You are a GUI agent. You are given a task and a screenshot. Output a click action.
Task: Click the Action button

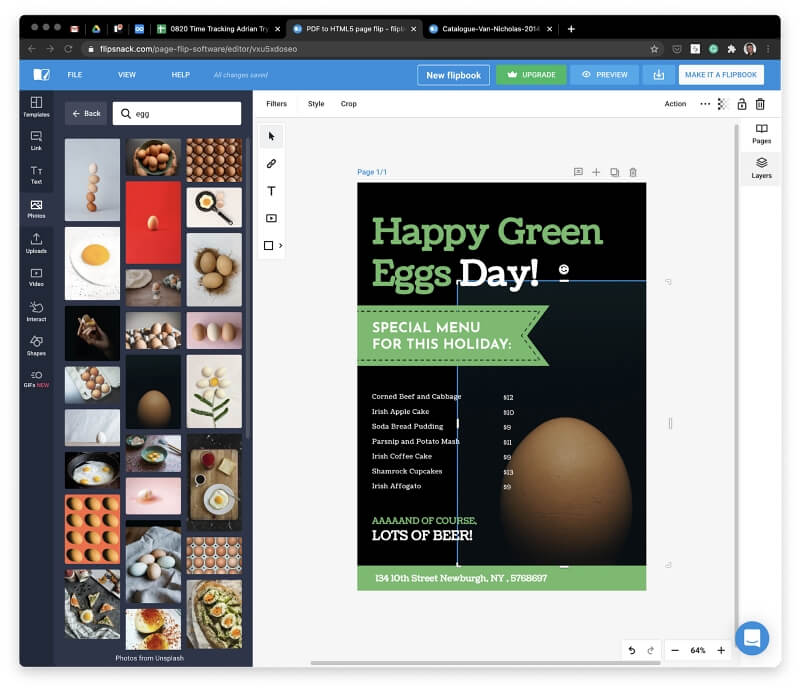click(x=675, y=104)
